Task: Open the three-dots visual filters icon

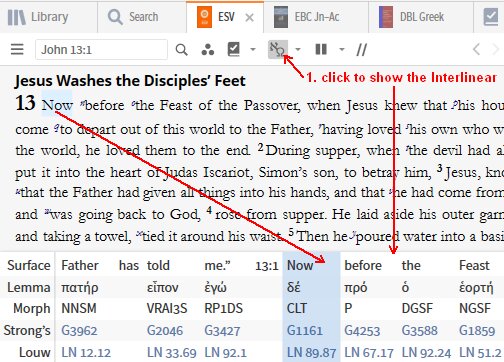Action: point(208,50)
